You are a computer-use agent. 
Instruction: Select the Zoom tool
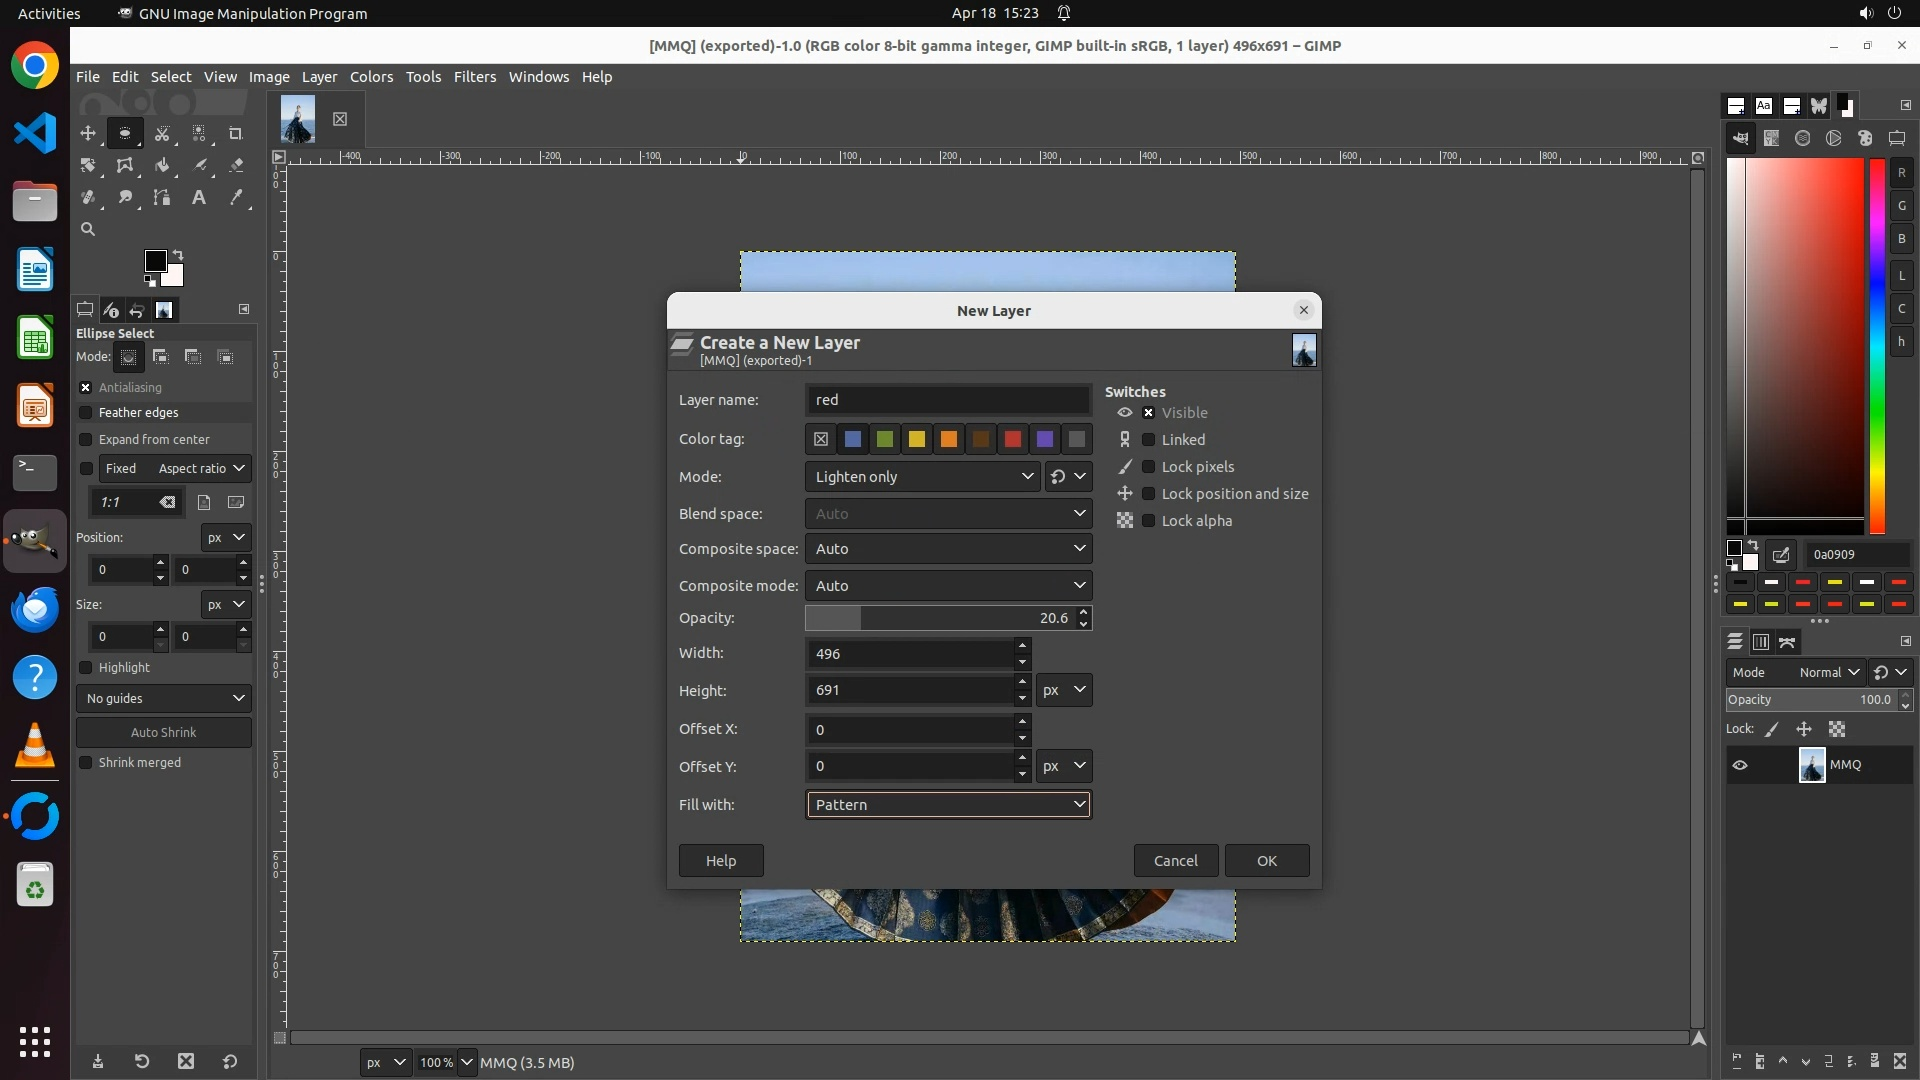[88, 229]
